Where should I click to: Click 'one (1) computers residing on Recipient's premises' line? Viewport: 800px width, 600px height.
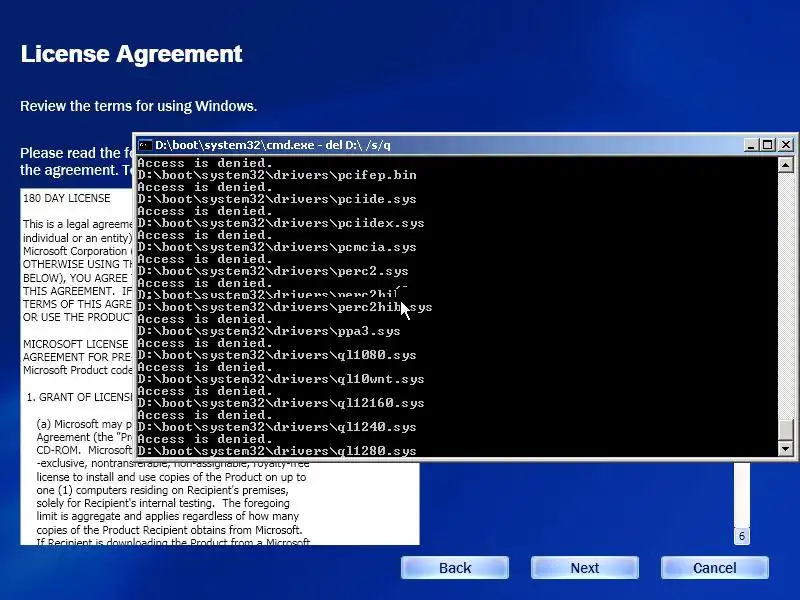tap(162, 490)
